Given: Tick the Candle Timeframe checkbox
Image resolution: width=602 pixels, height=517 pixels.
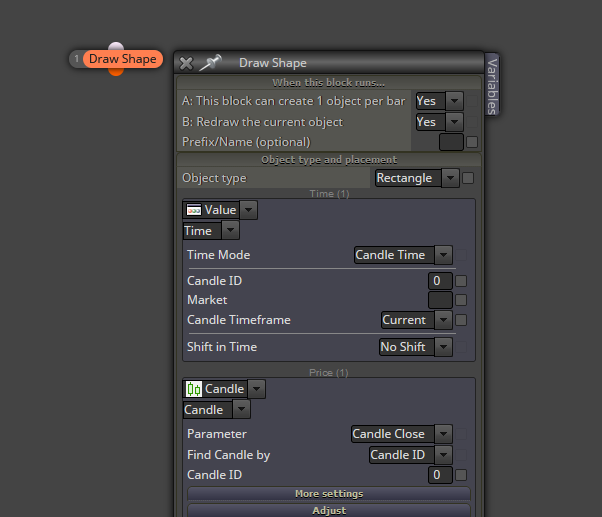Looking at the screenshot, I should [x=461, y=320].
